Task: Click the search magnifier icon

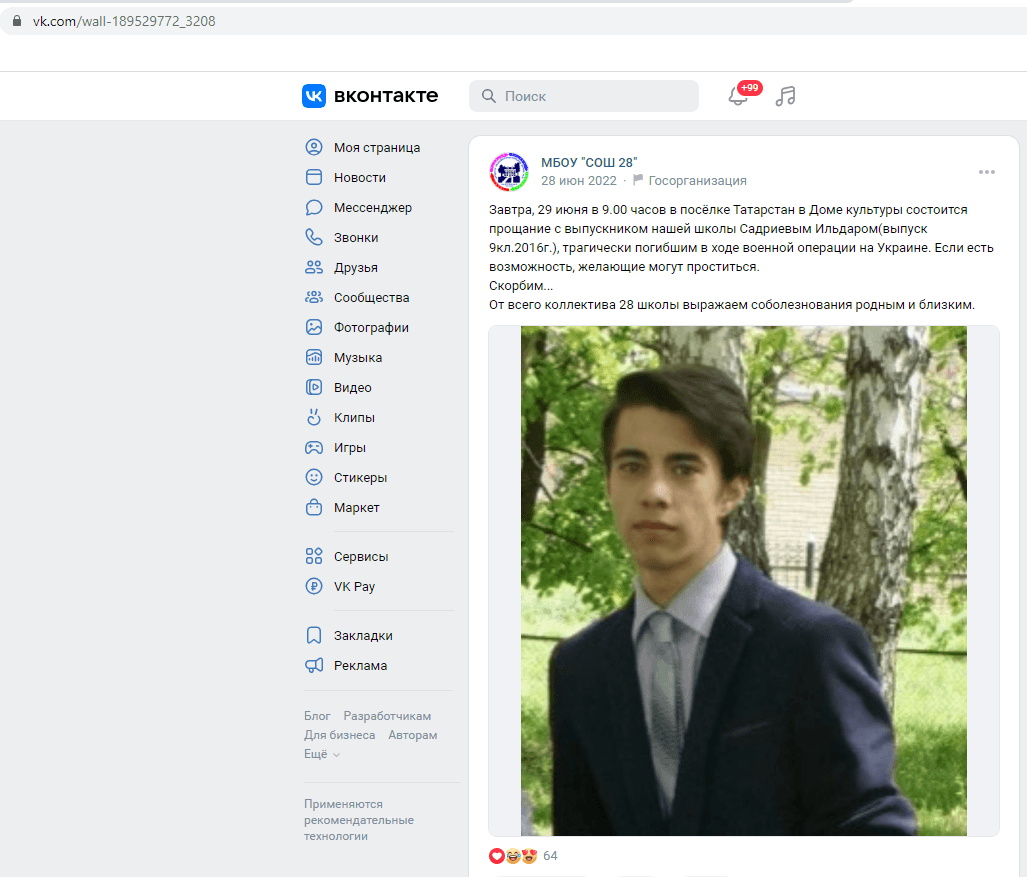Action: pos(489,96)
